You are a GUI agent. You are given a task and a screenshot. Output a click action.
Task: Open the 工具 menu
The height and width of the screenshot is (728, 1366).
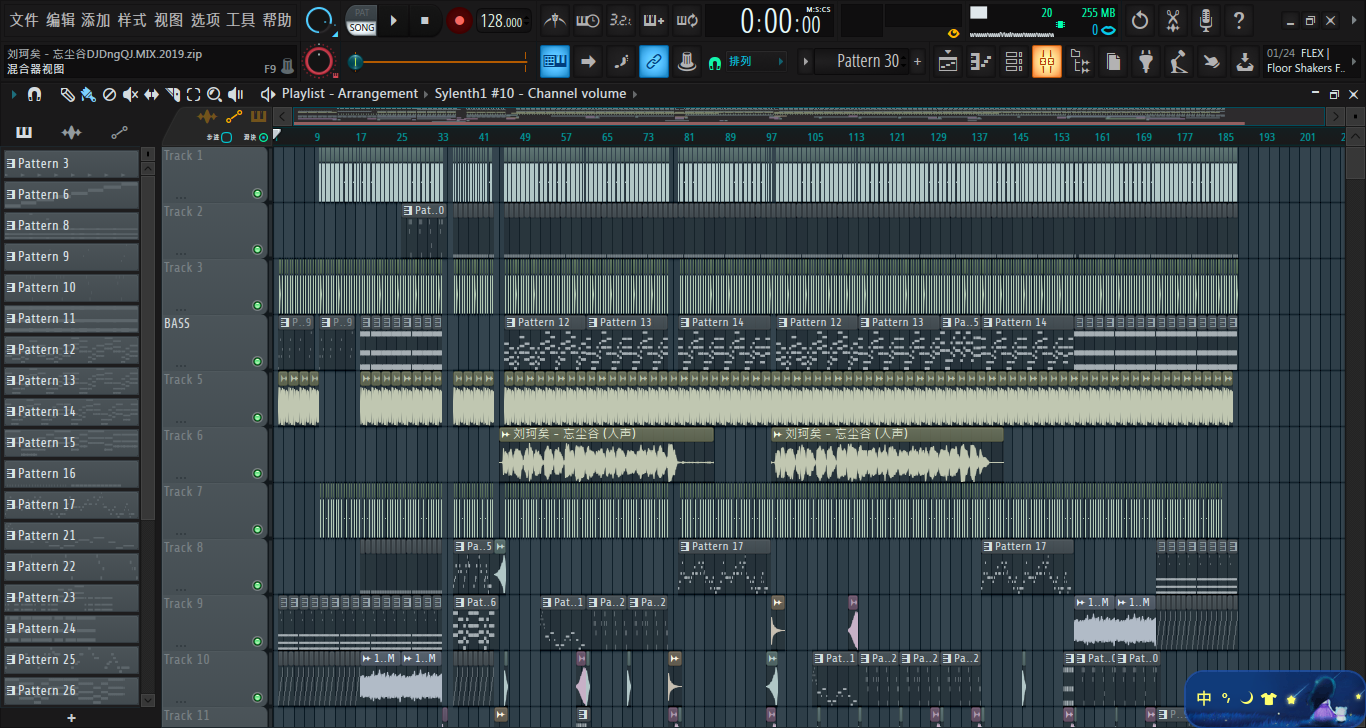tap(240, 20)
